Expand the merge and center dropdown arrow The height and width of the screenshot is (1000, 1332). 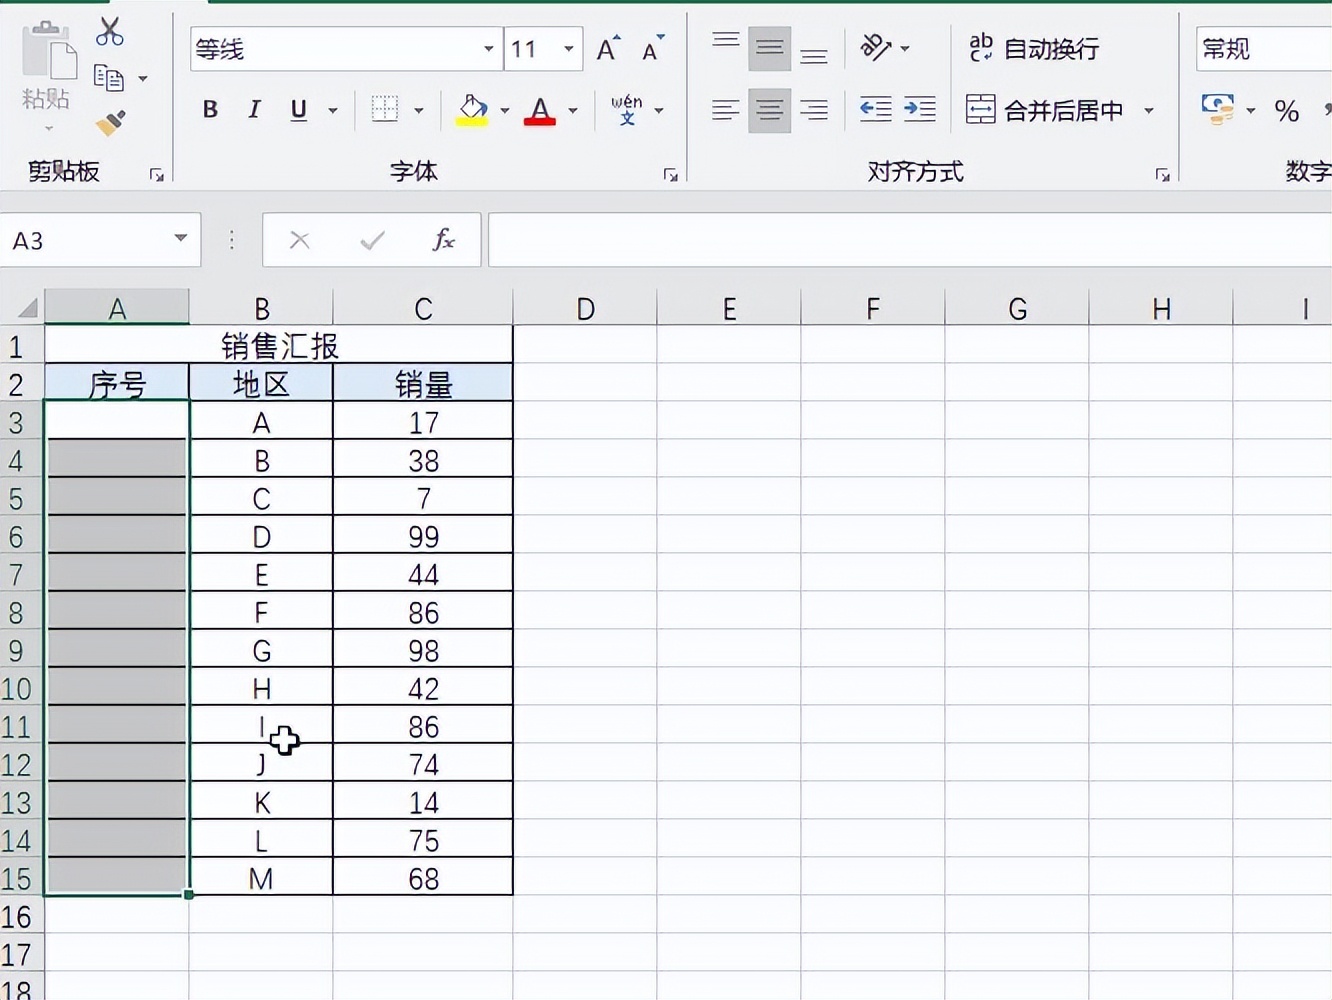pos(1149,110)
